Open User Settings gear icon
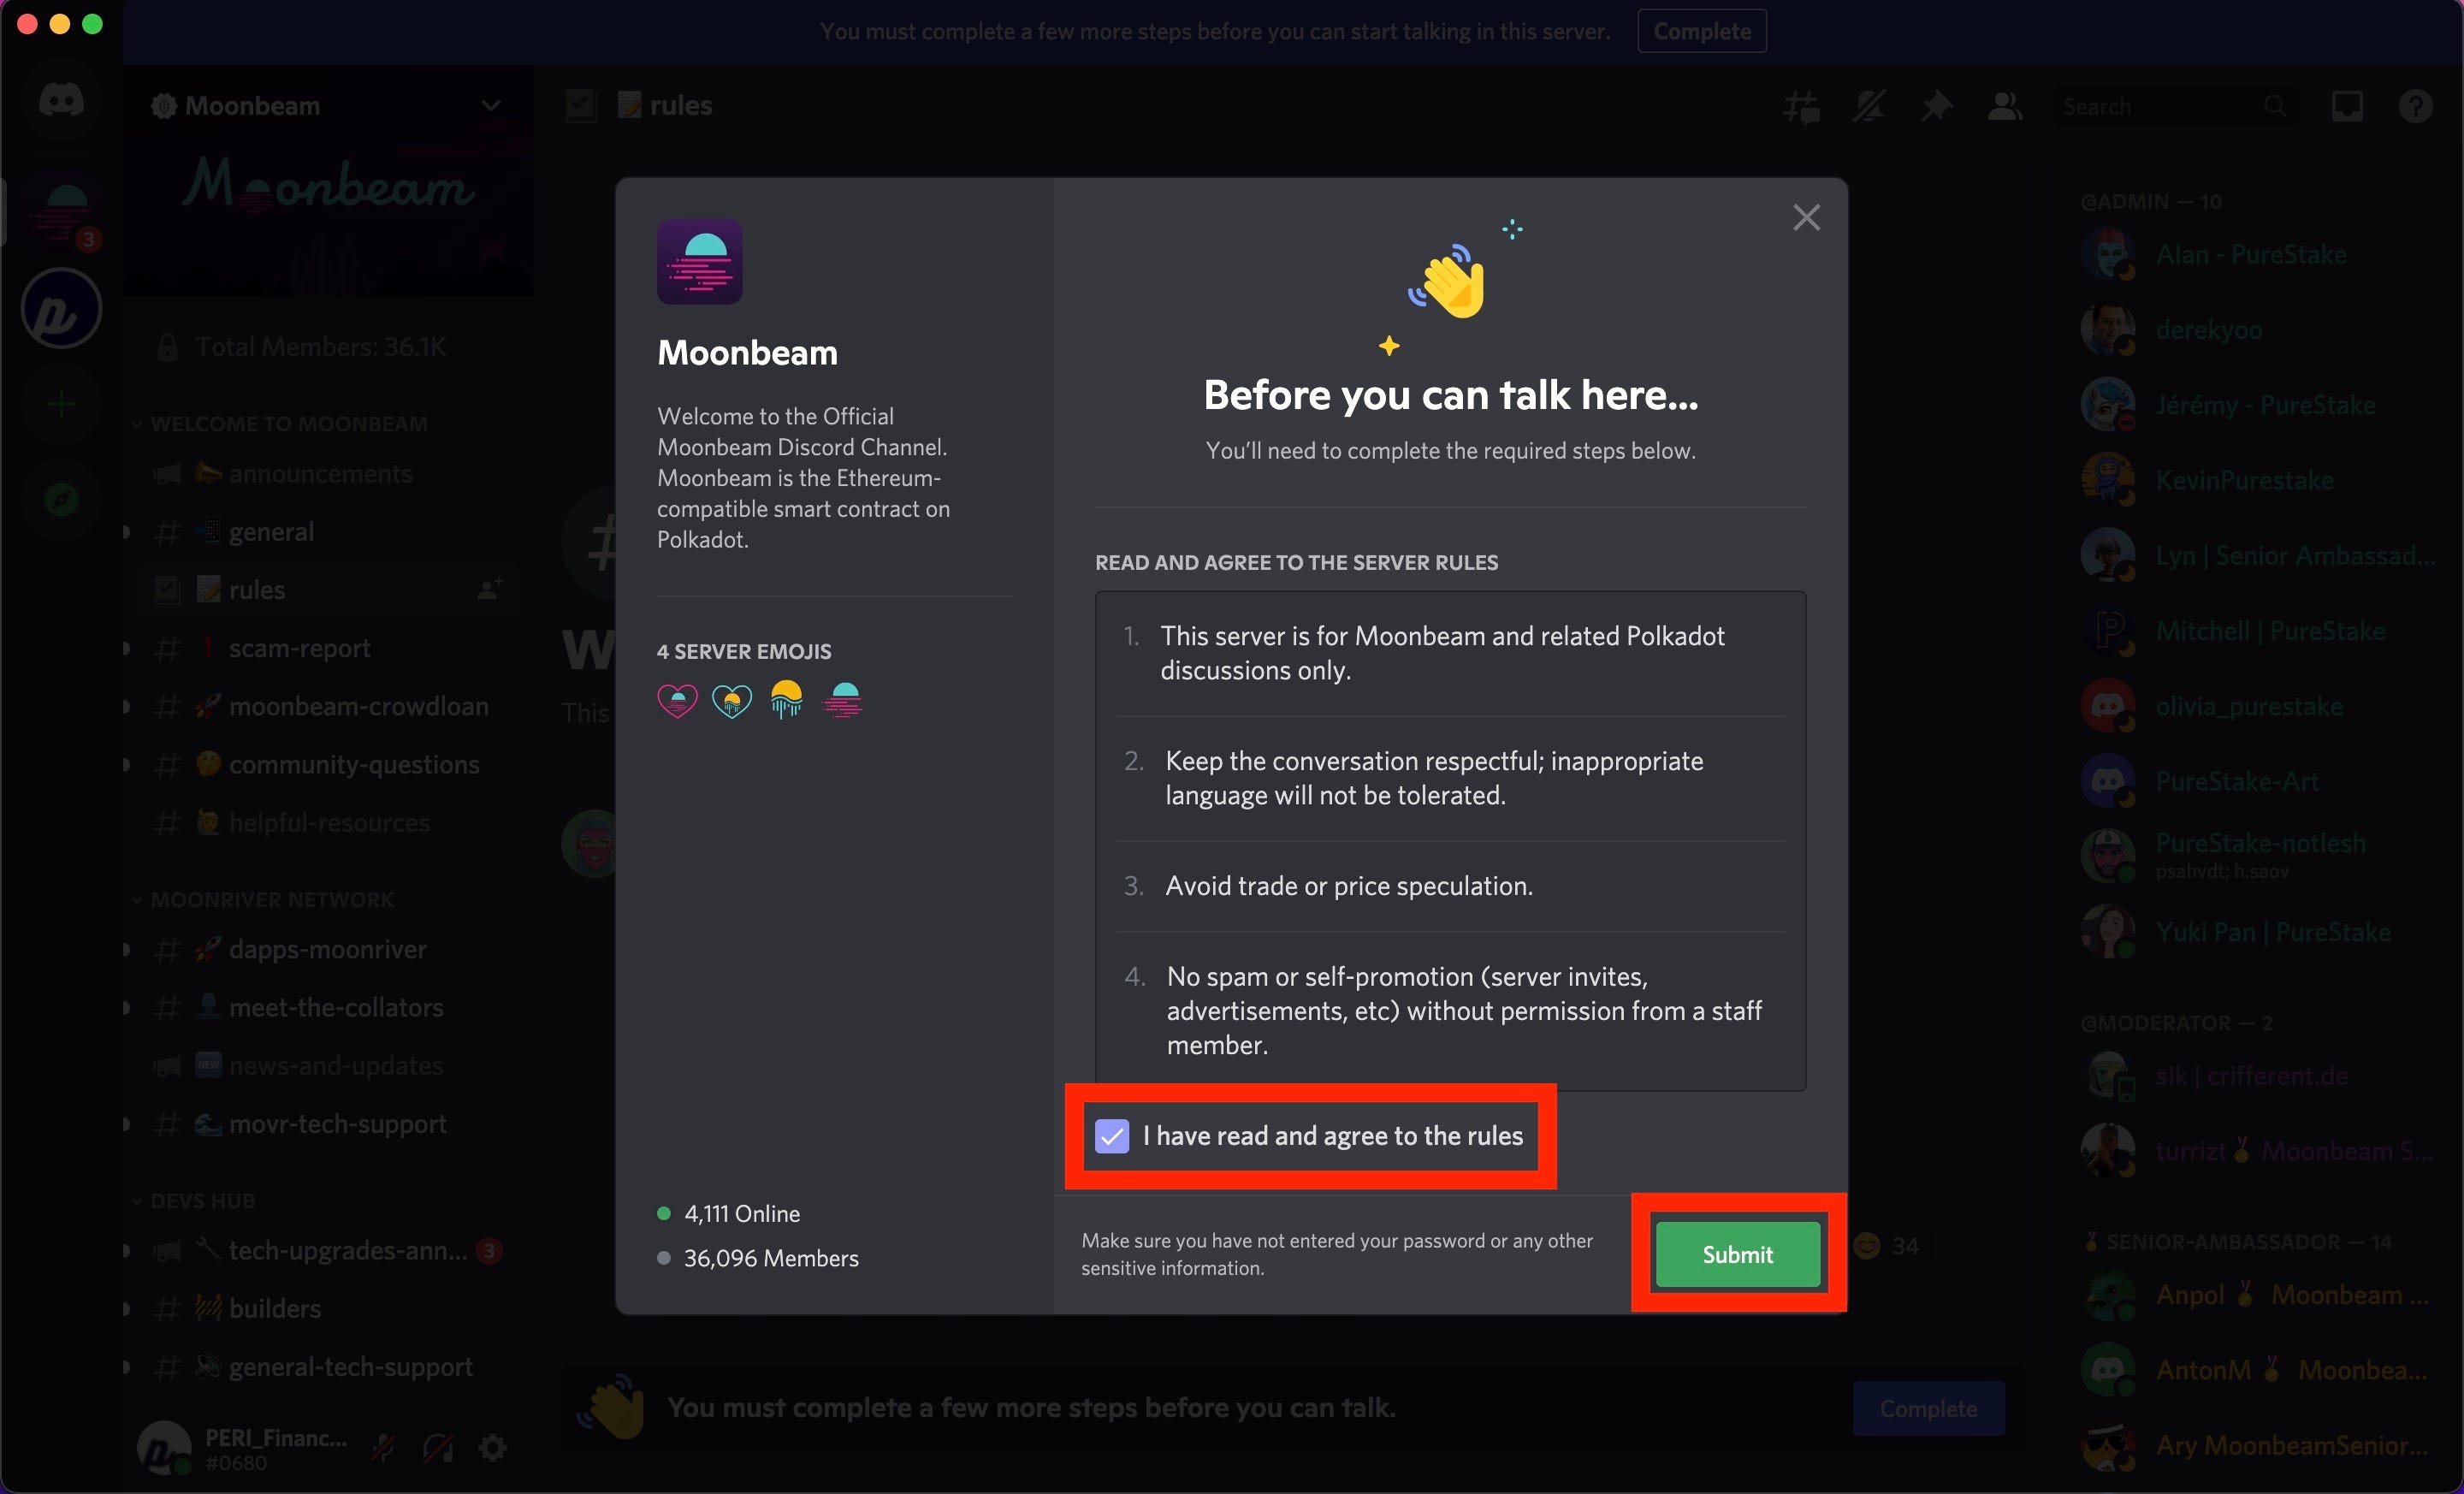The image size is (2464, 1494). tap(492, 1446)
